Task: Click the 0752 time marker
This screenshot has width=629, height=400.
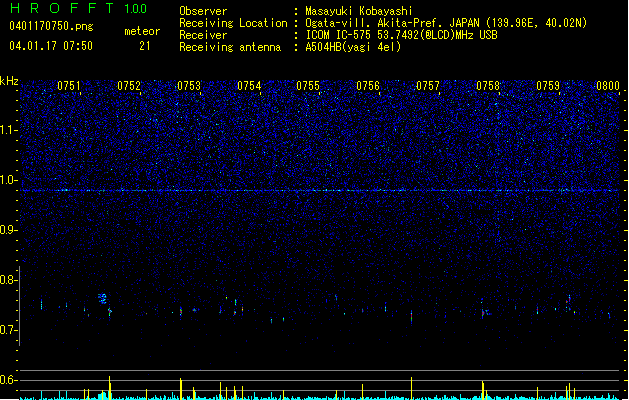Action: [129, 86]
